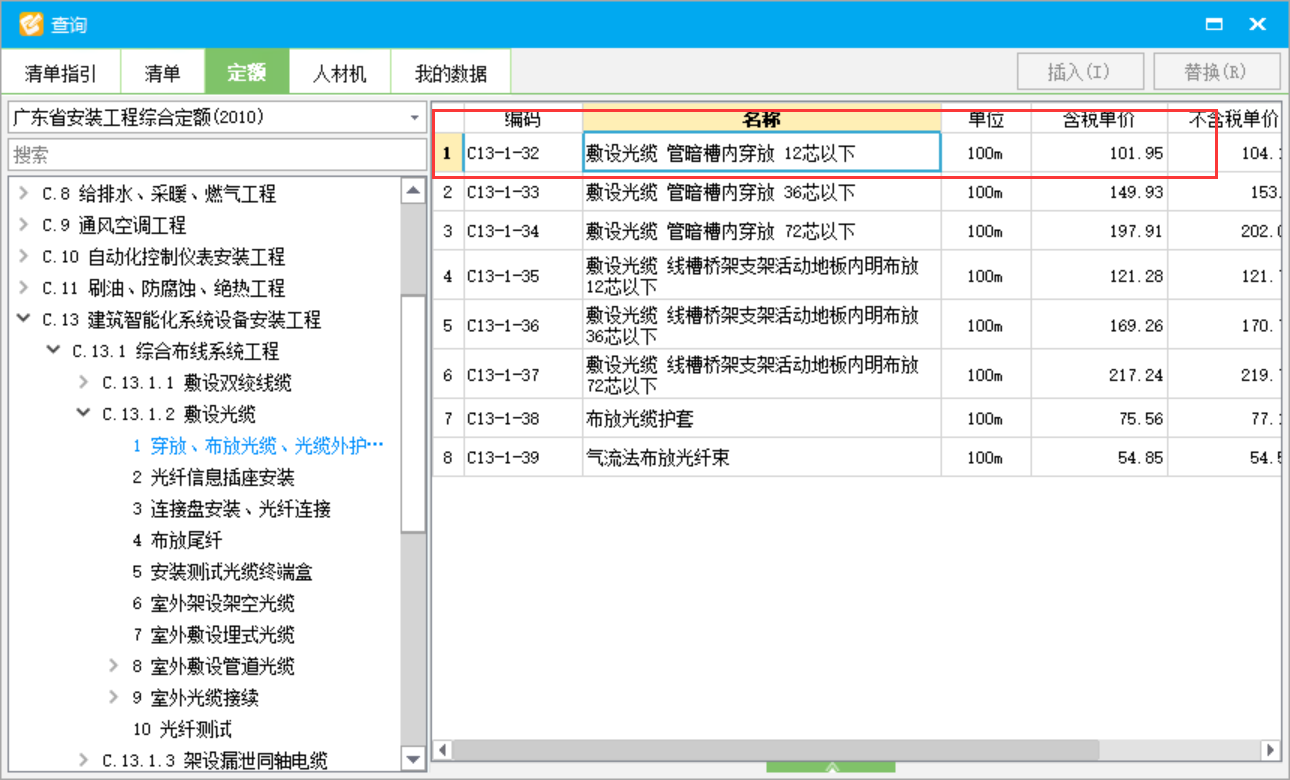The image size is (1290, 780).
Task: Select tree item 2 光纤信息插座安装
Action: pyautogui.click(x=213, y=477)
